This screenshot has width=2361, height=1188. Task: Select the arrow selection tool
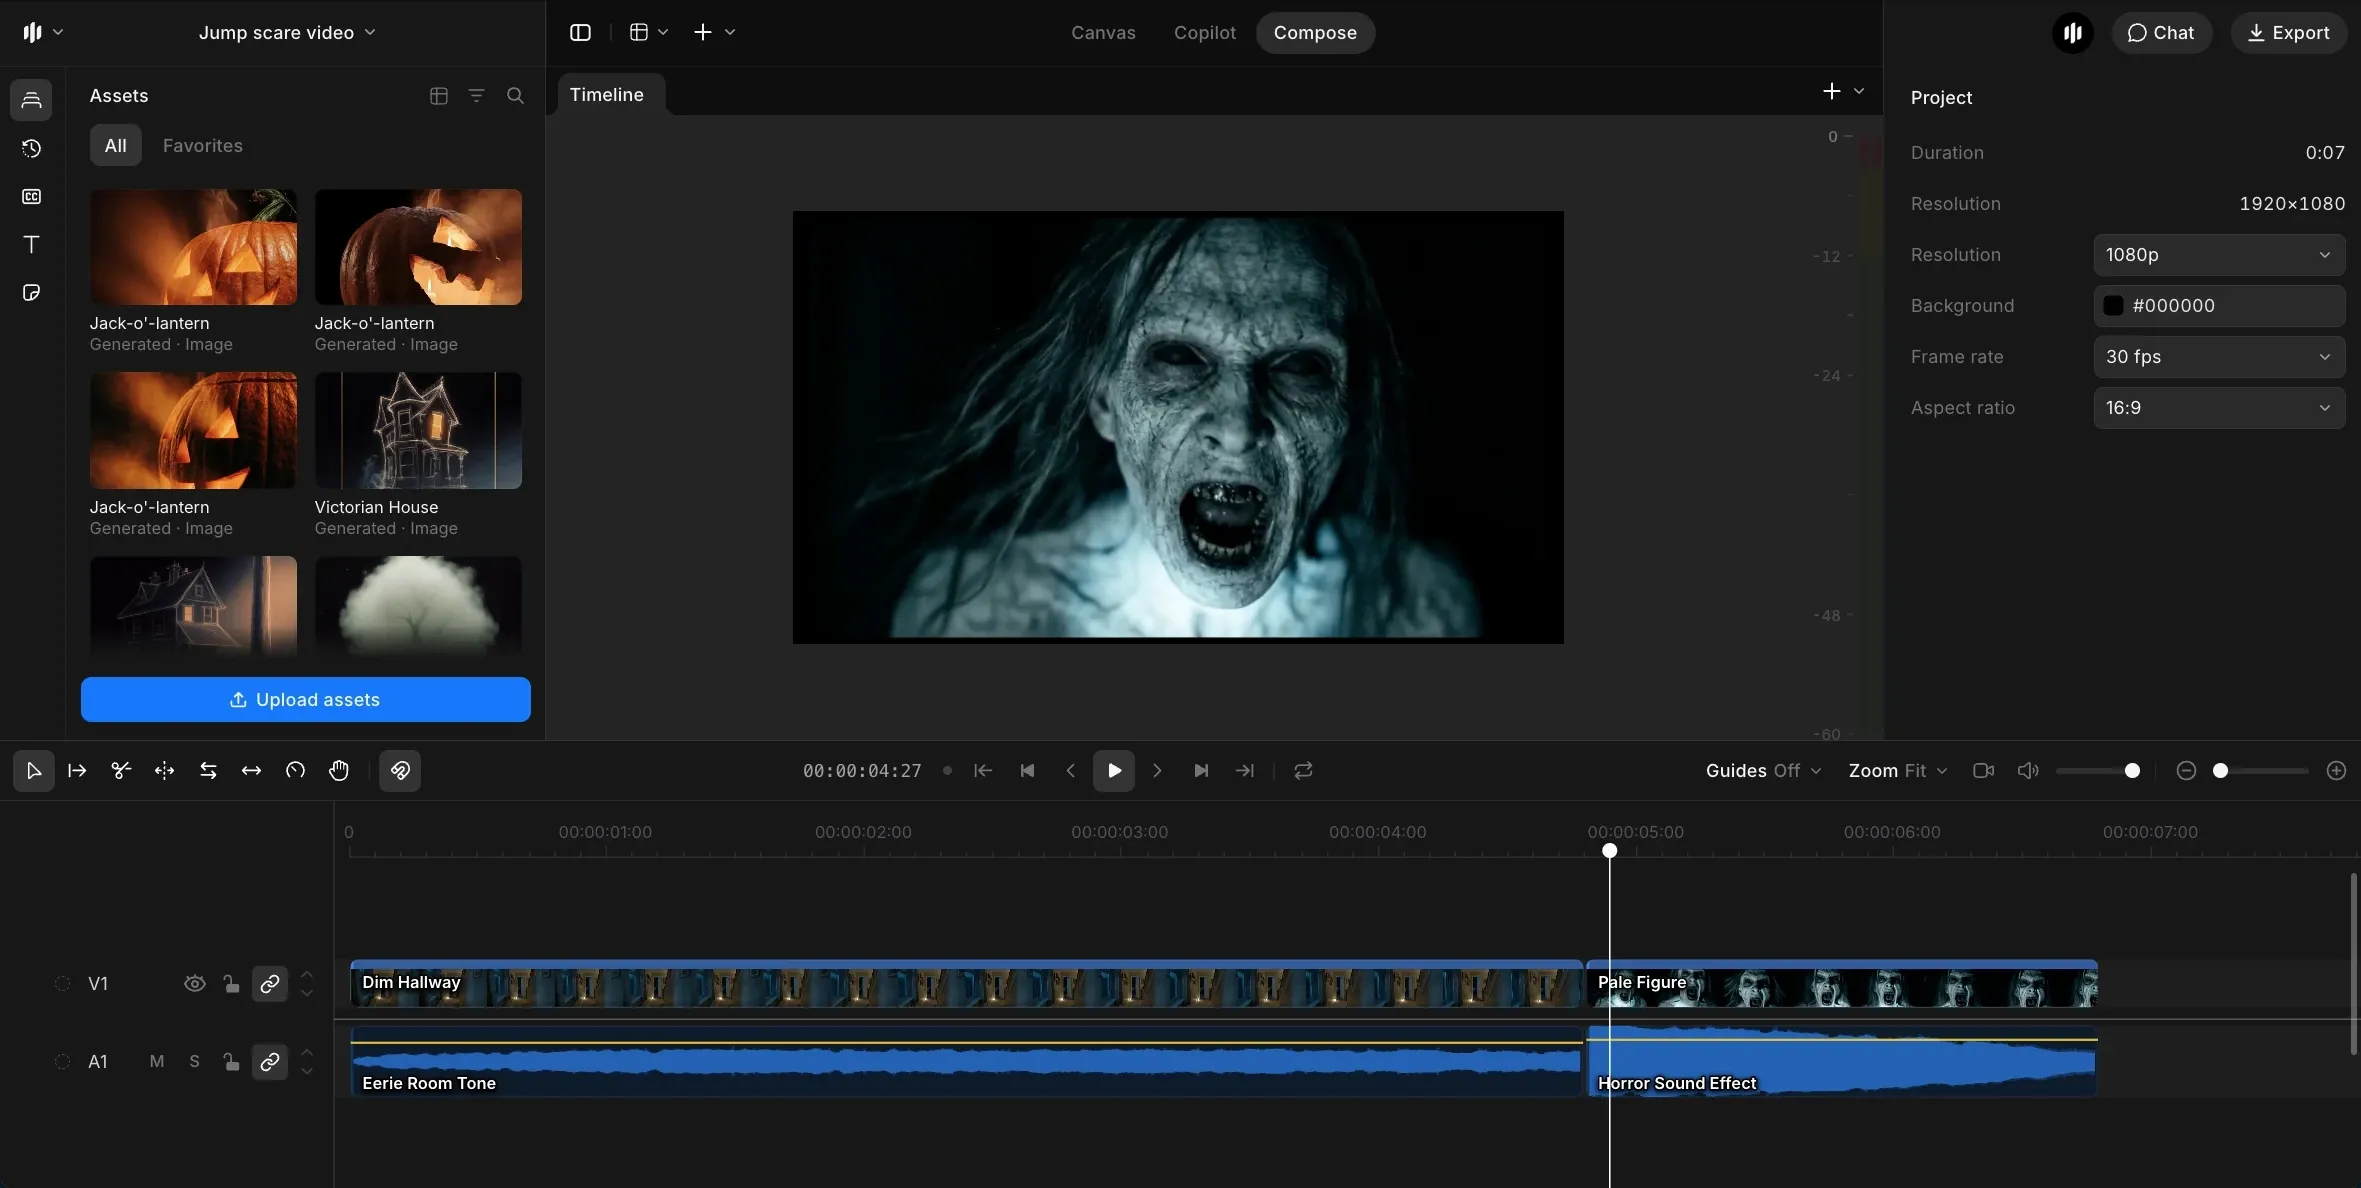pyautogui.click(x=34, y=770)
